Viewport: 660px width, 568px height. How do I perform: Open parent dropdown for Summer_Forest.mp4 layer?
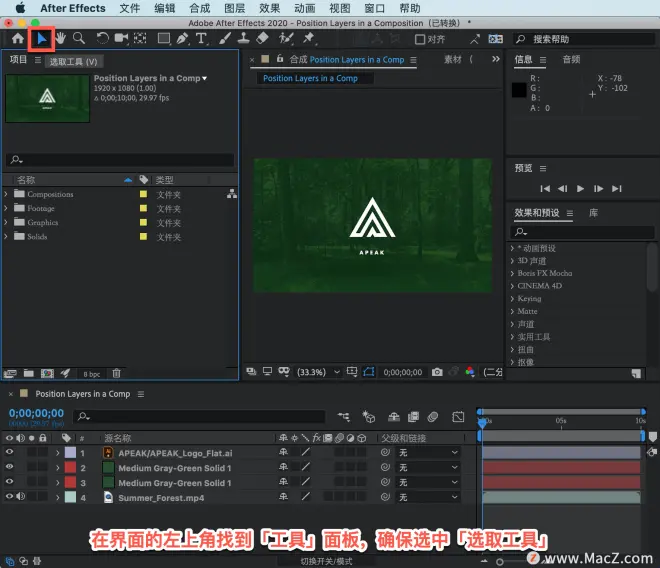click(x=428, y=497)
